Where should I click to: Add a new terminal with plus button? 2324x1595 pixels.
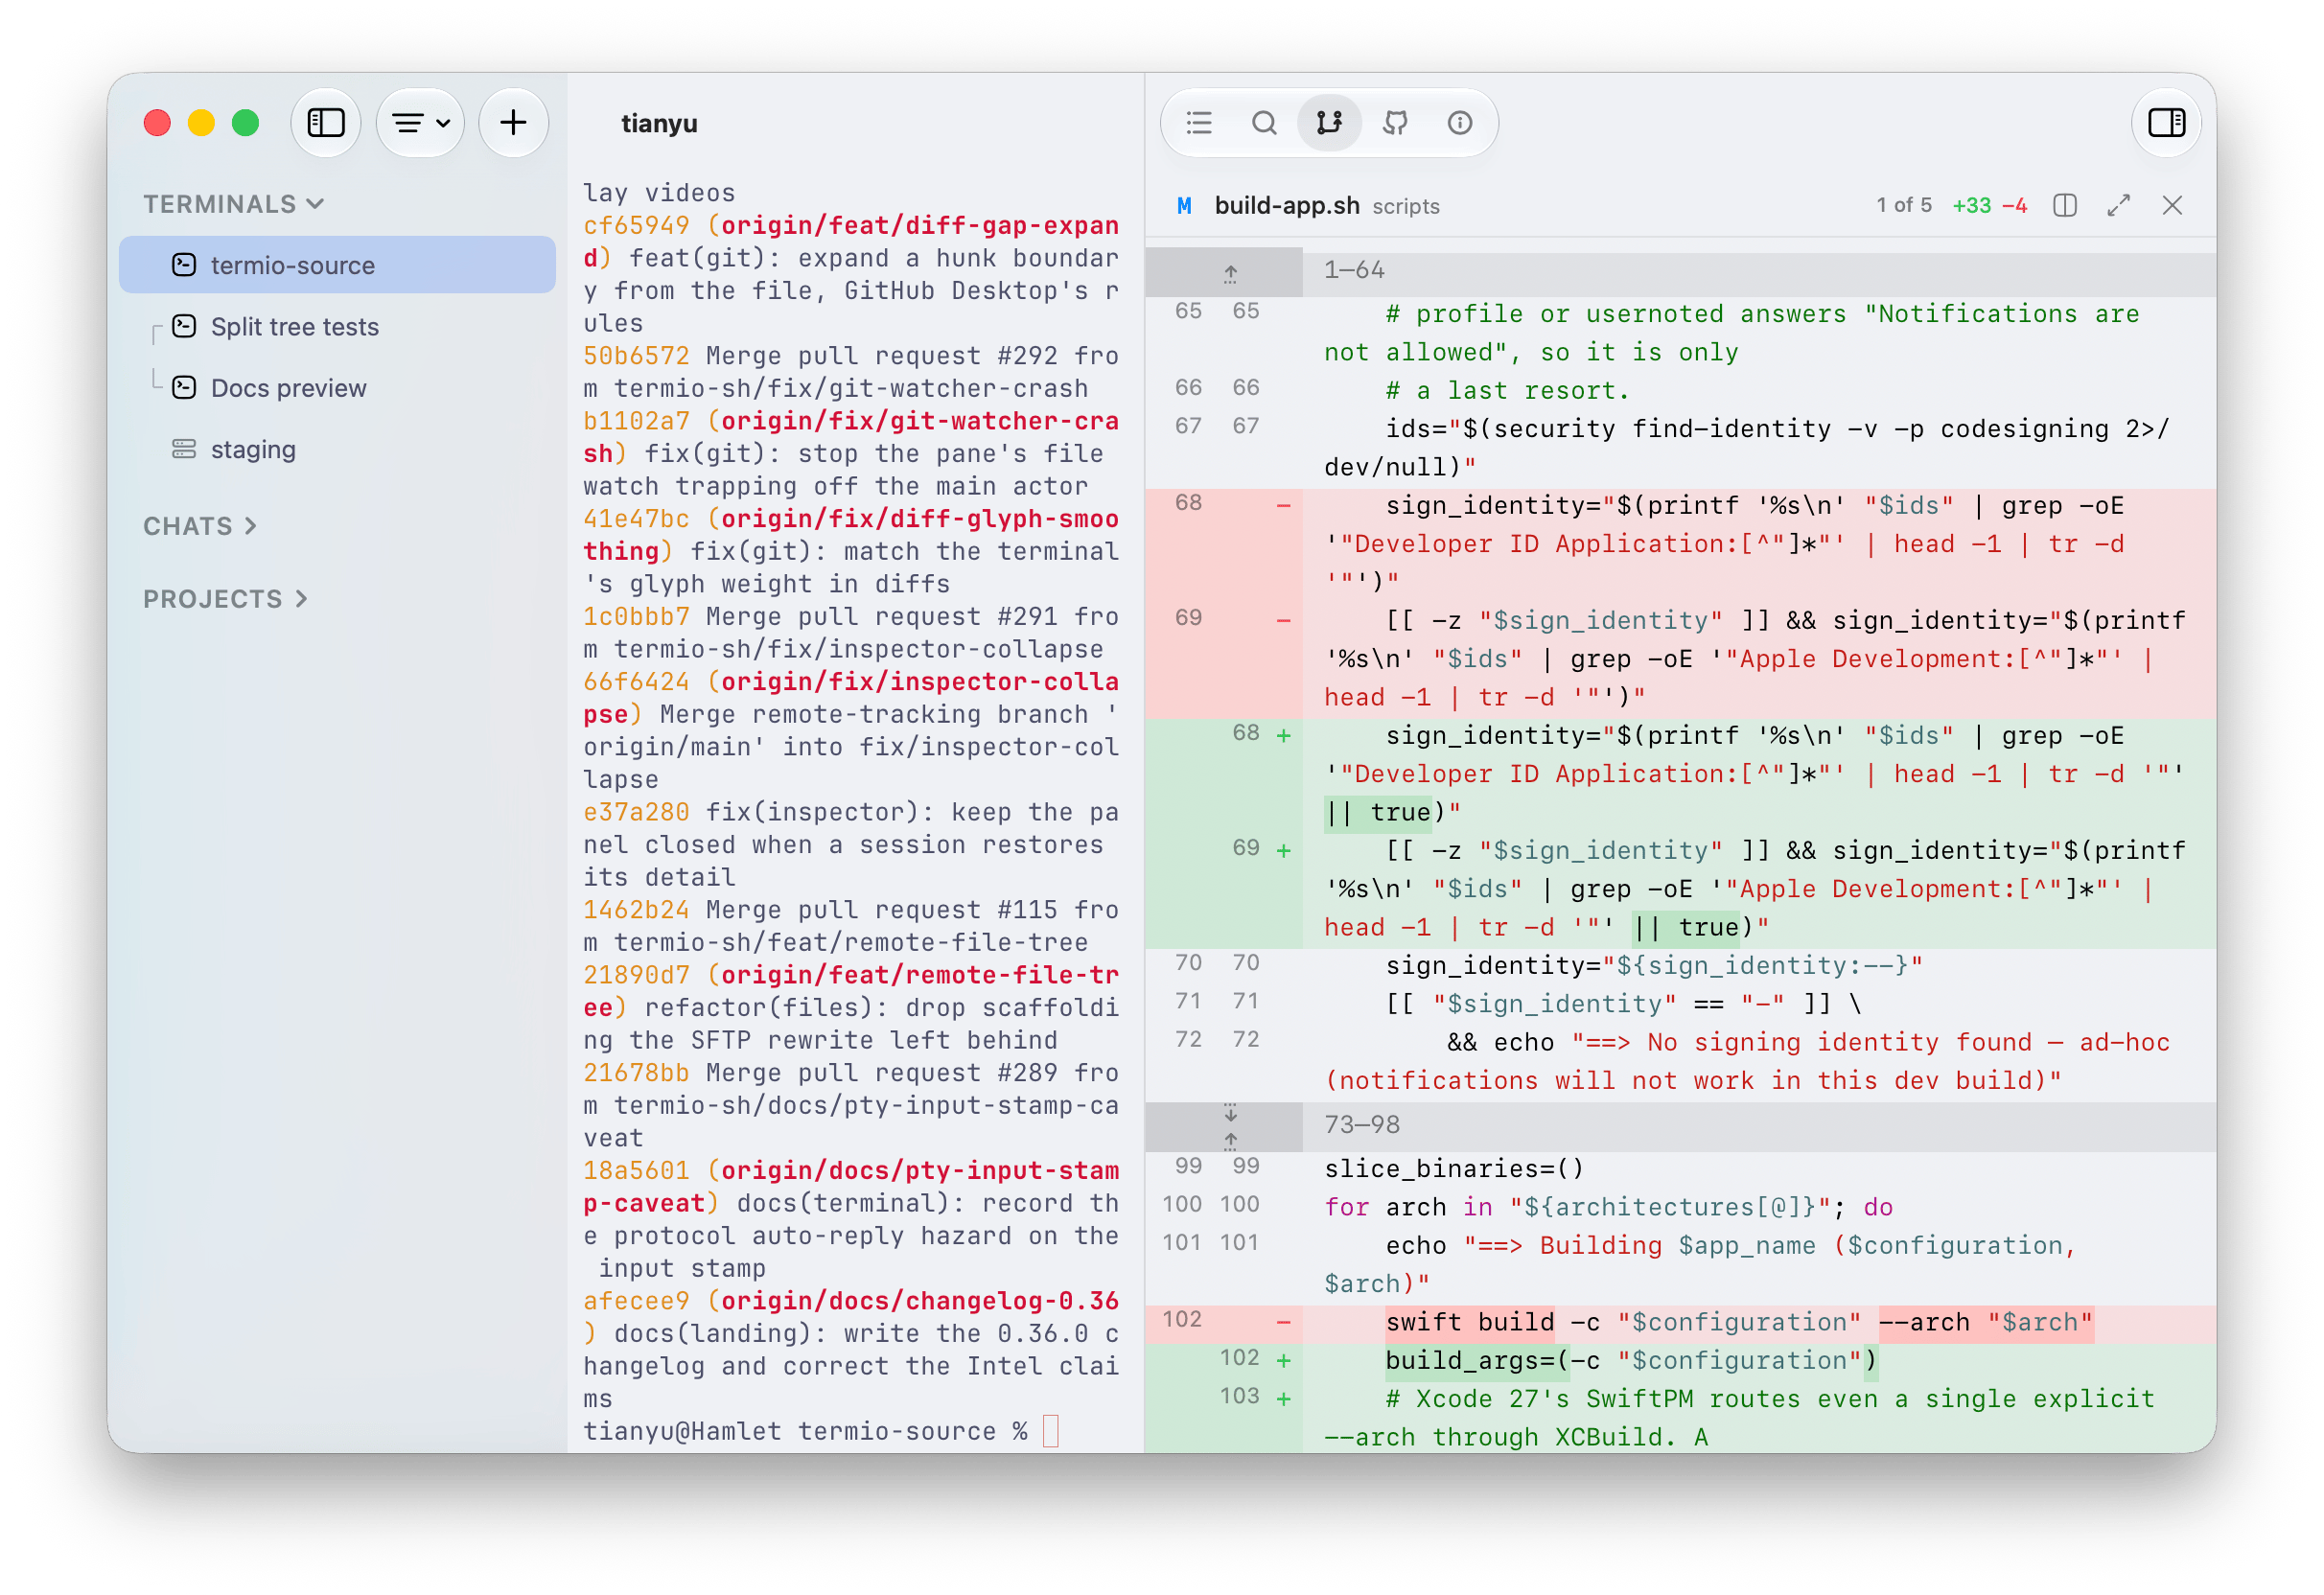(x=513, y=123)
